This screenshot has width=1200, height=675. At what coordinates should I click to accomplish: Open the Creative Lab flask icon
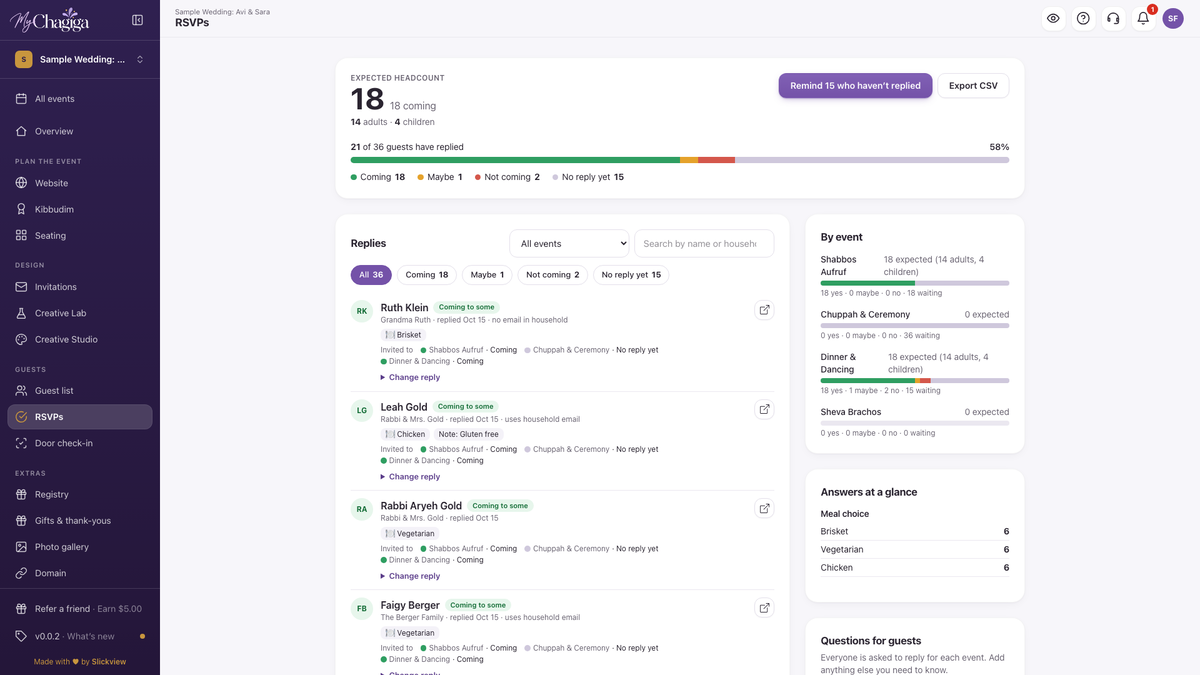point(22,313)
